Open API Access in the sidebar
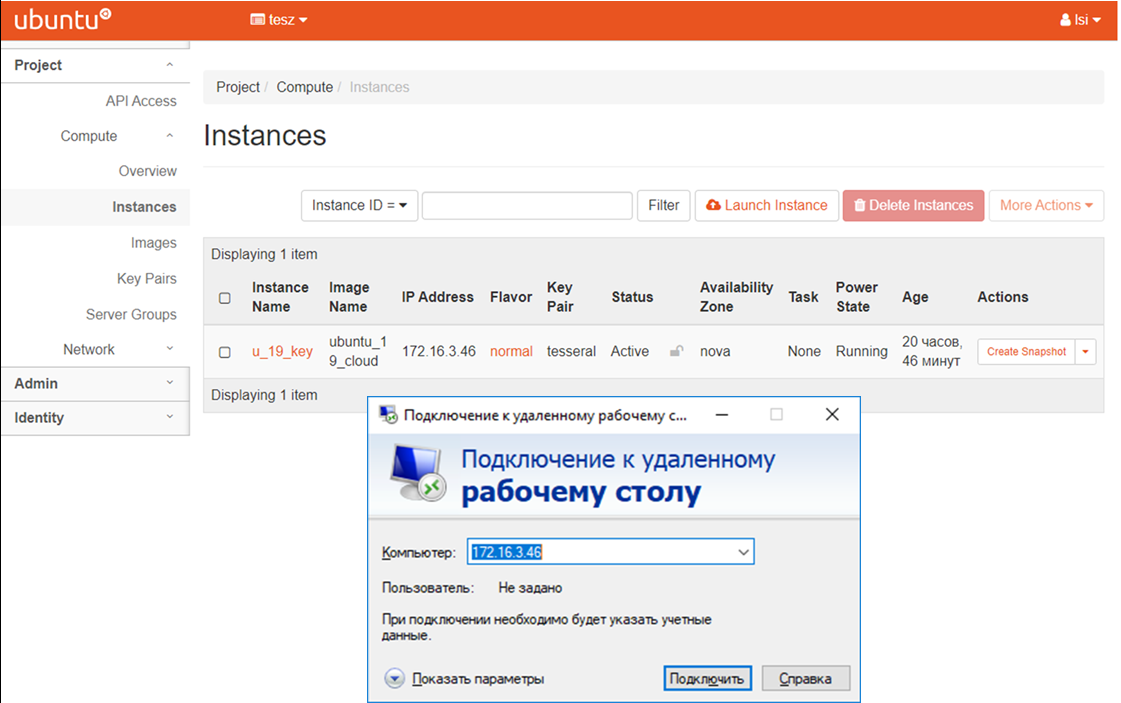This screenshot has width=1121, height=703. pyautogui.click(x=141, y=101)
